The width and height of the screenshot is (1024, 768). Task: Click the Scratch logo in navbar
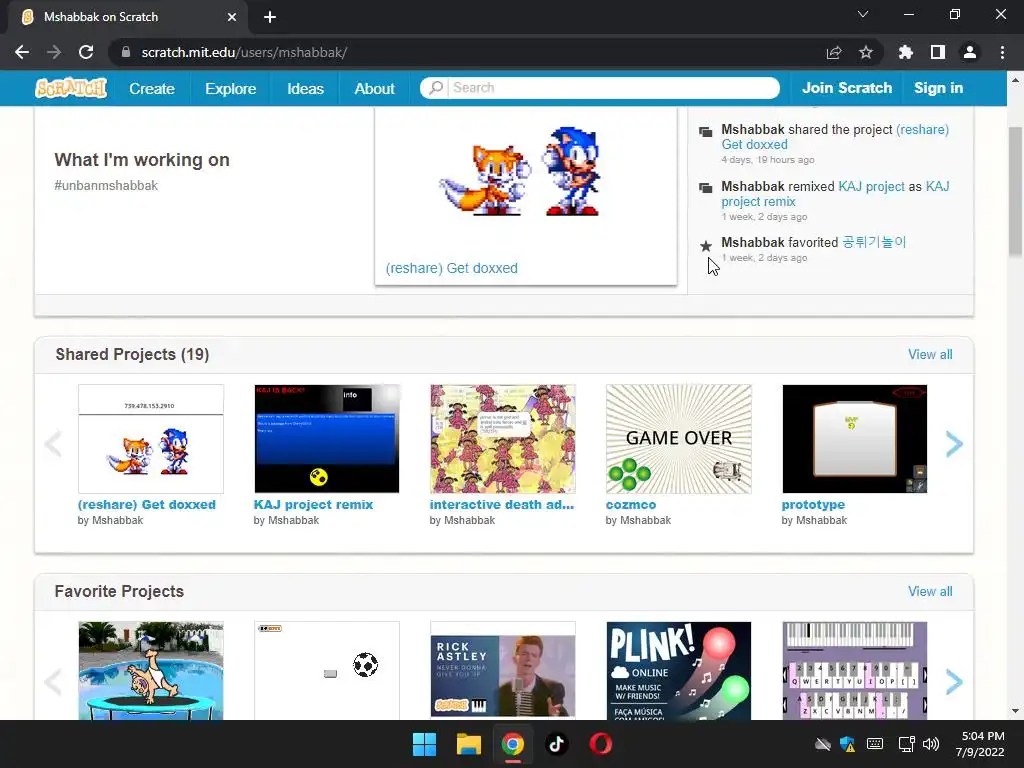click(71, 88)
